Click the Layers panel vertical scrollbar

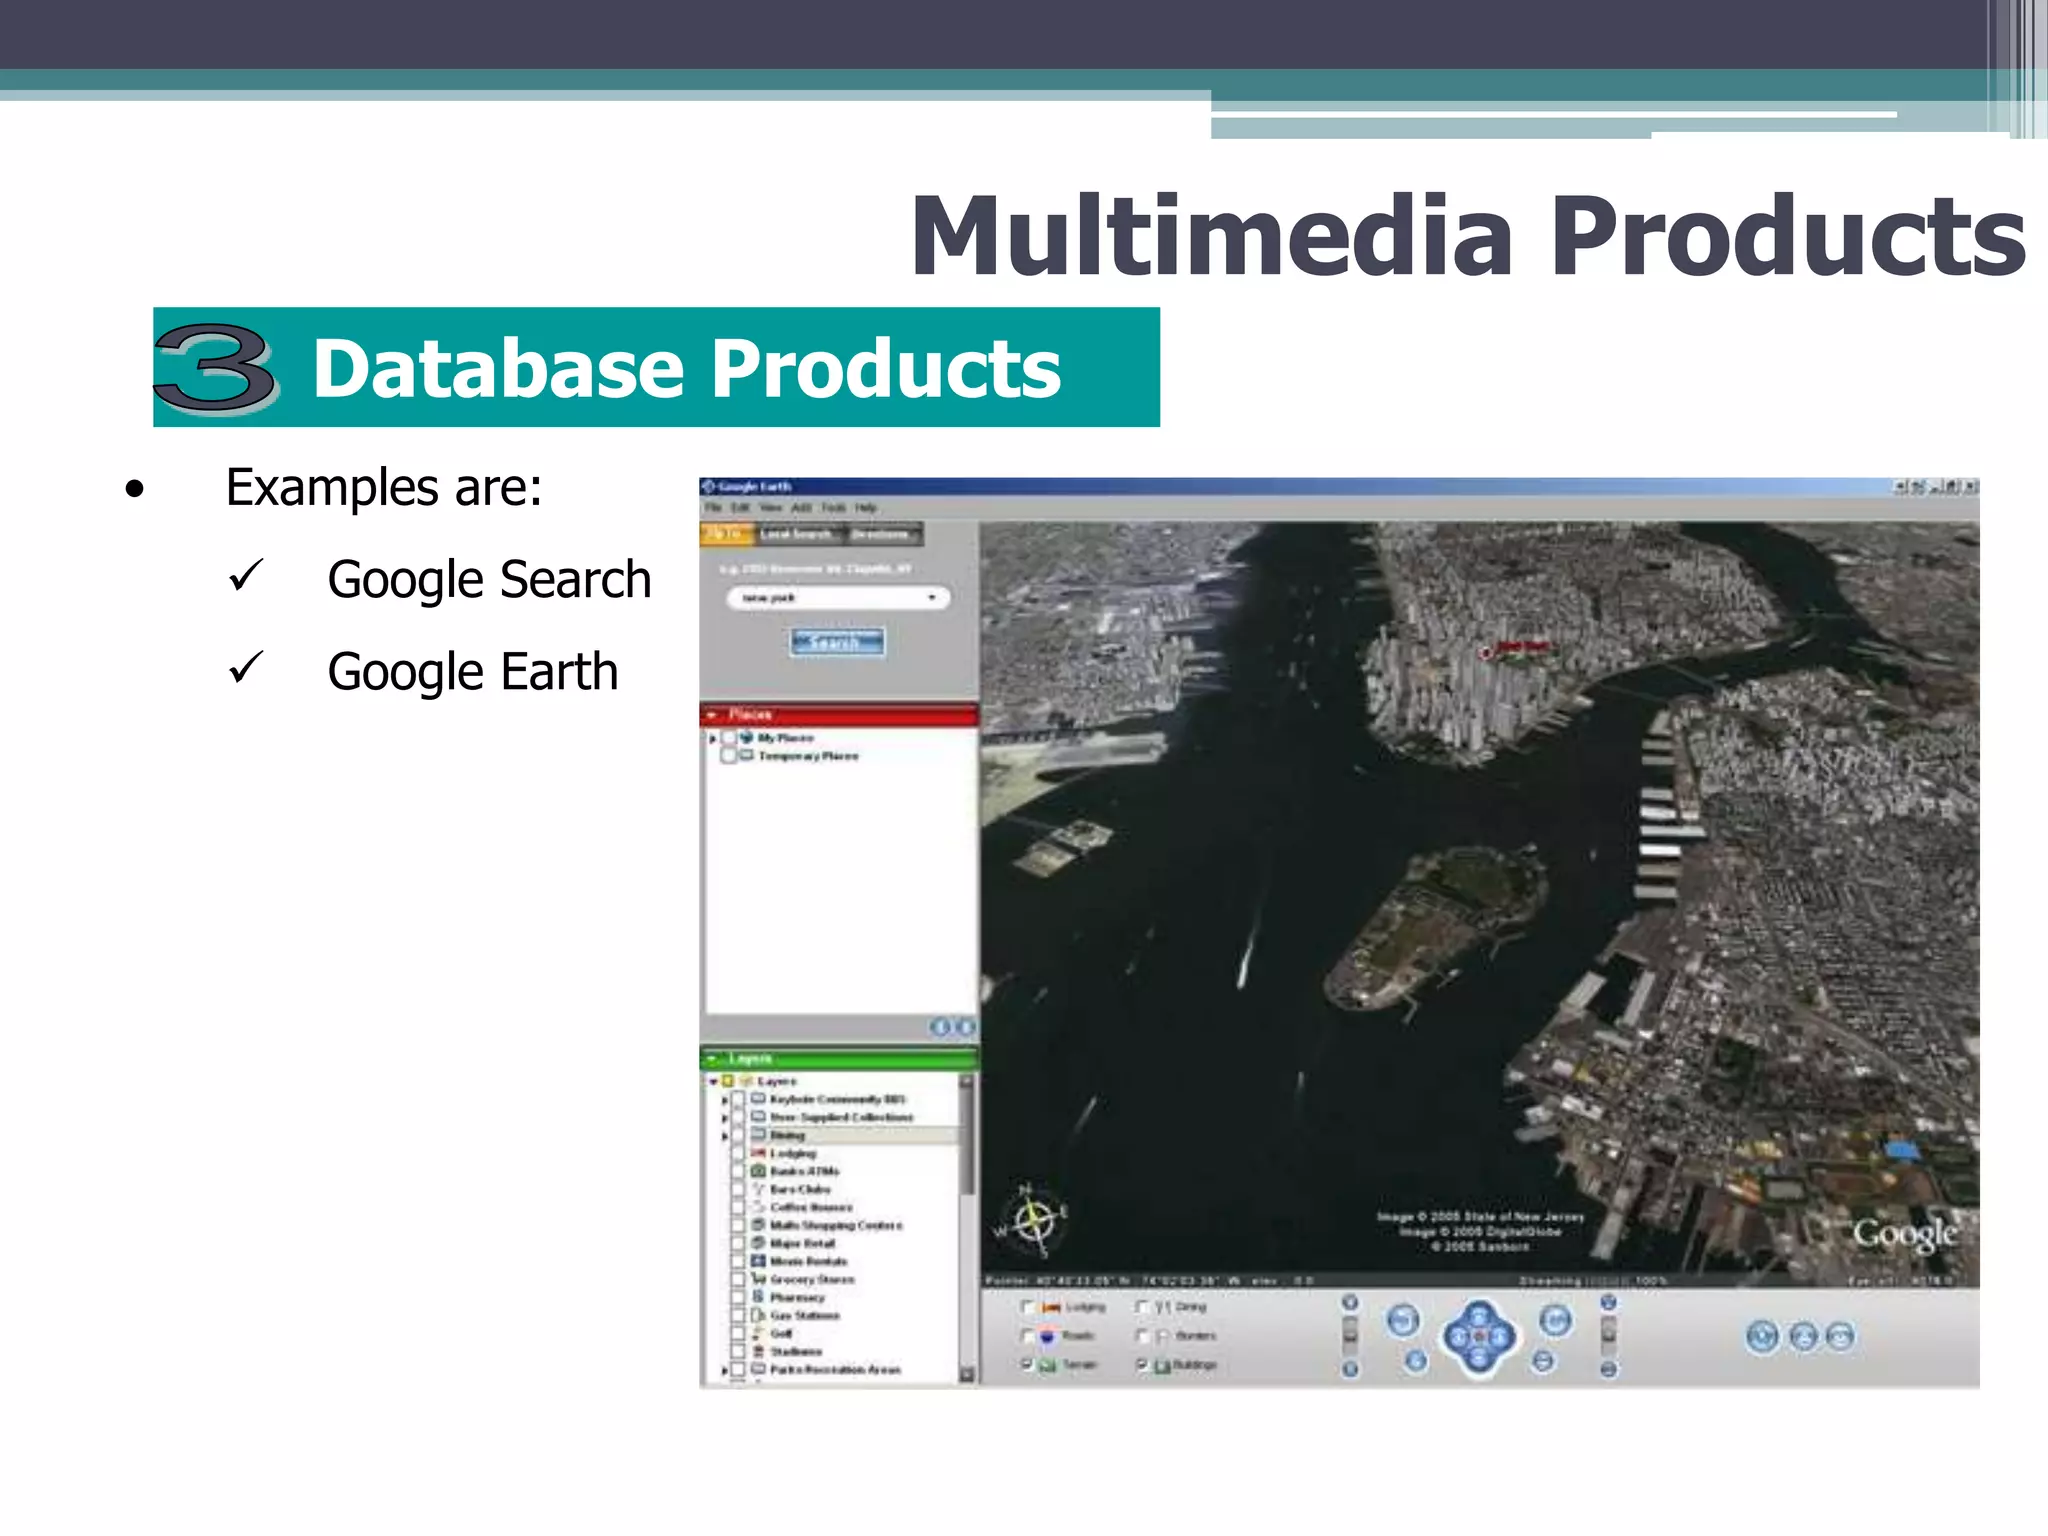pyautogui.click(x=967, y=1228)
